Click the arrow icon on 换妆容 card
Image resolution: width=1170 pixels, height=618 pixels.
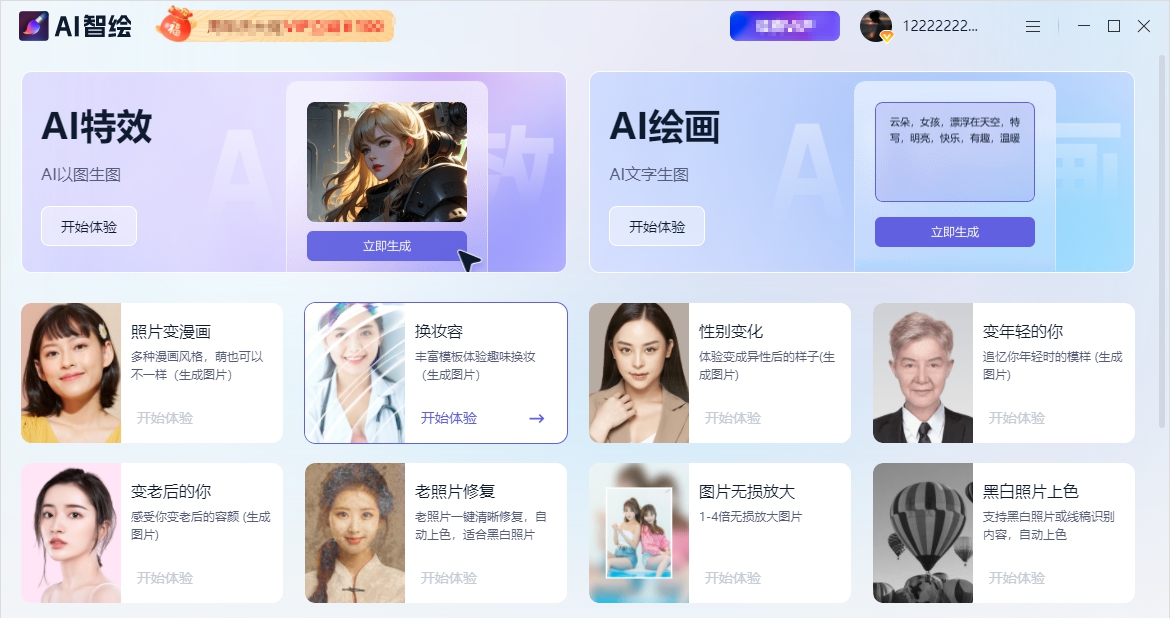point(536,419)
